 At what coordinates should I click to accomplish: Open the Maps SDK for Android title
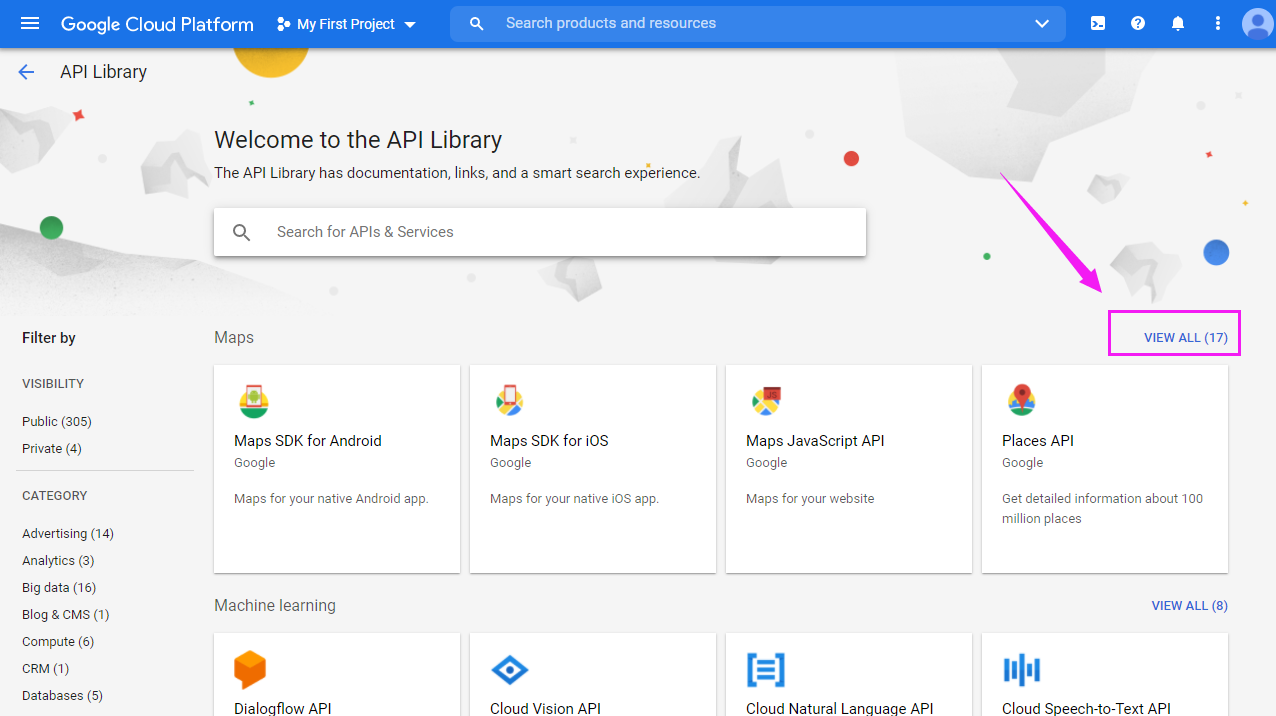tap(308, 441)
